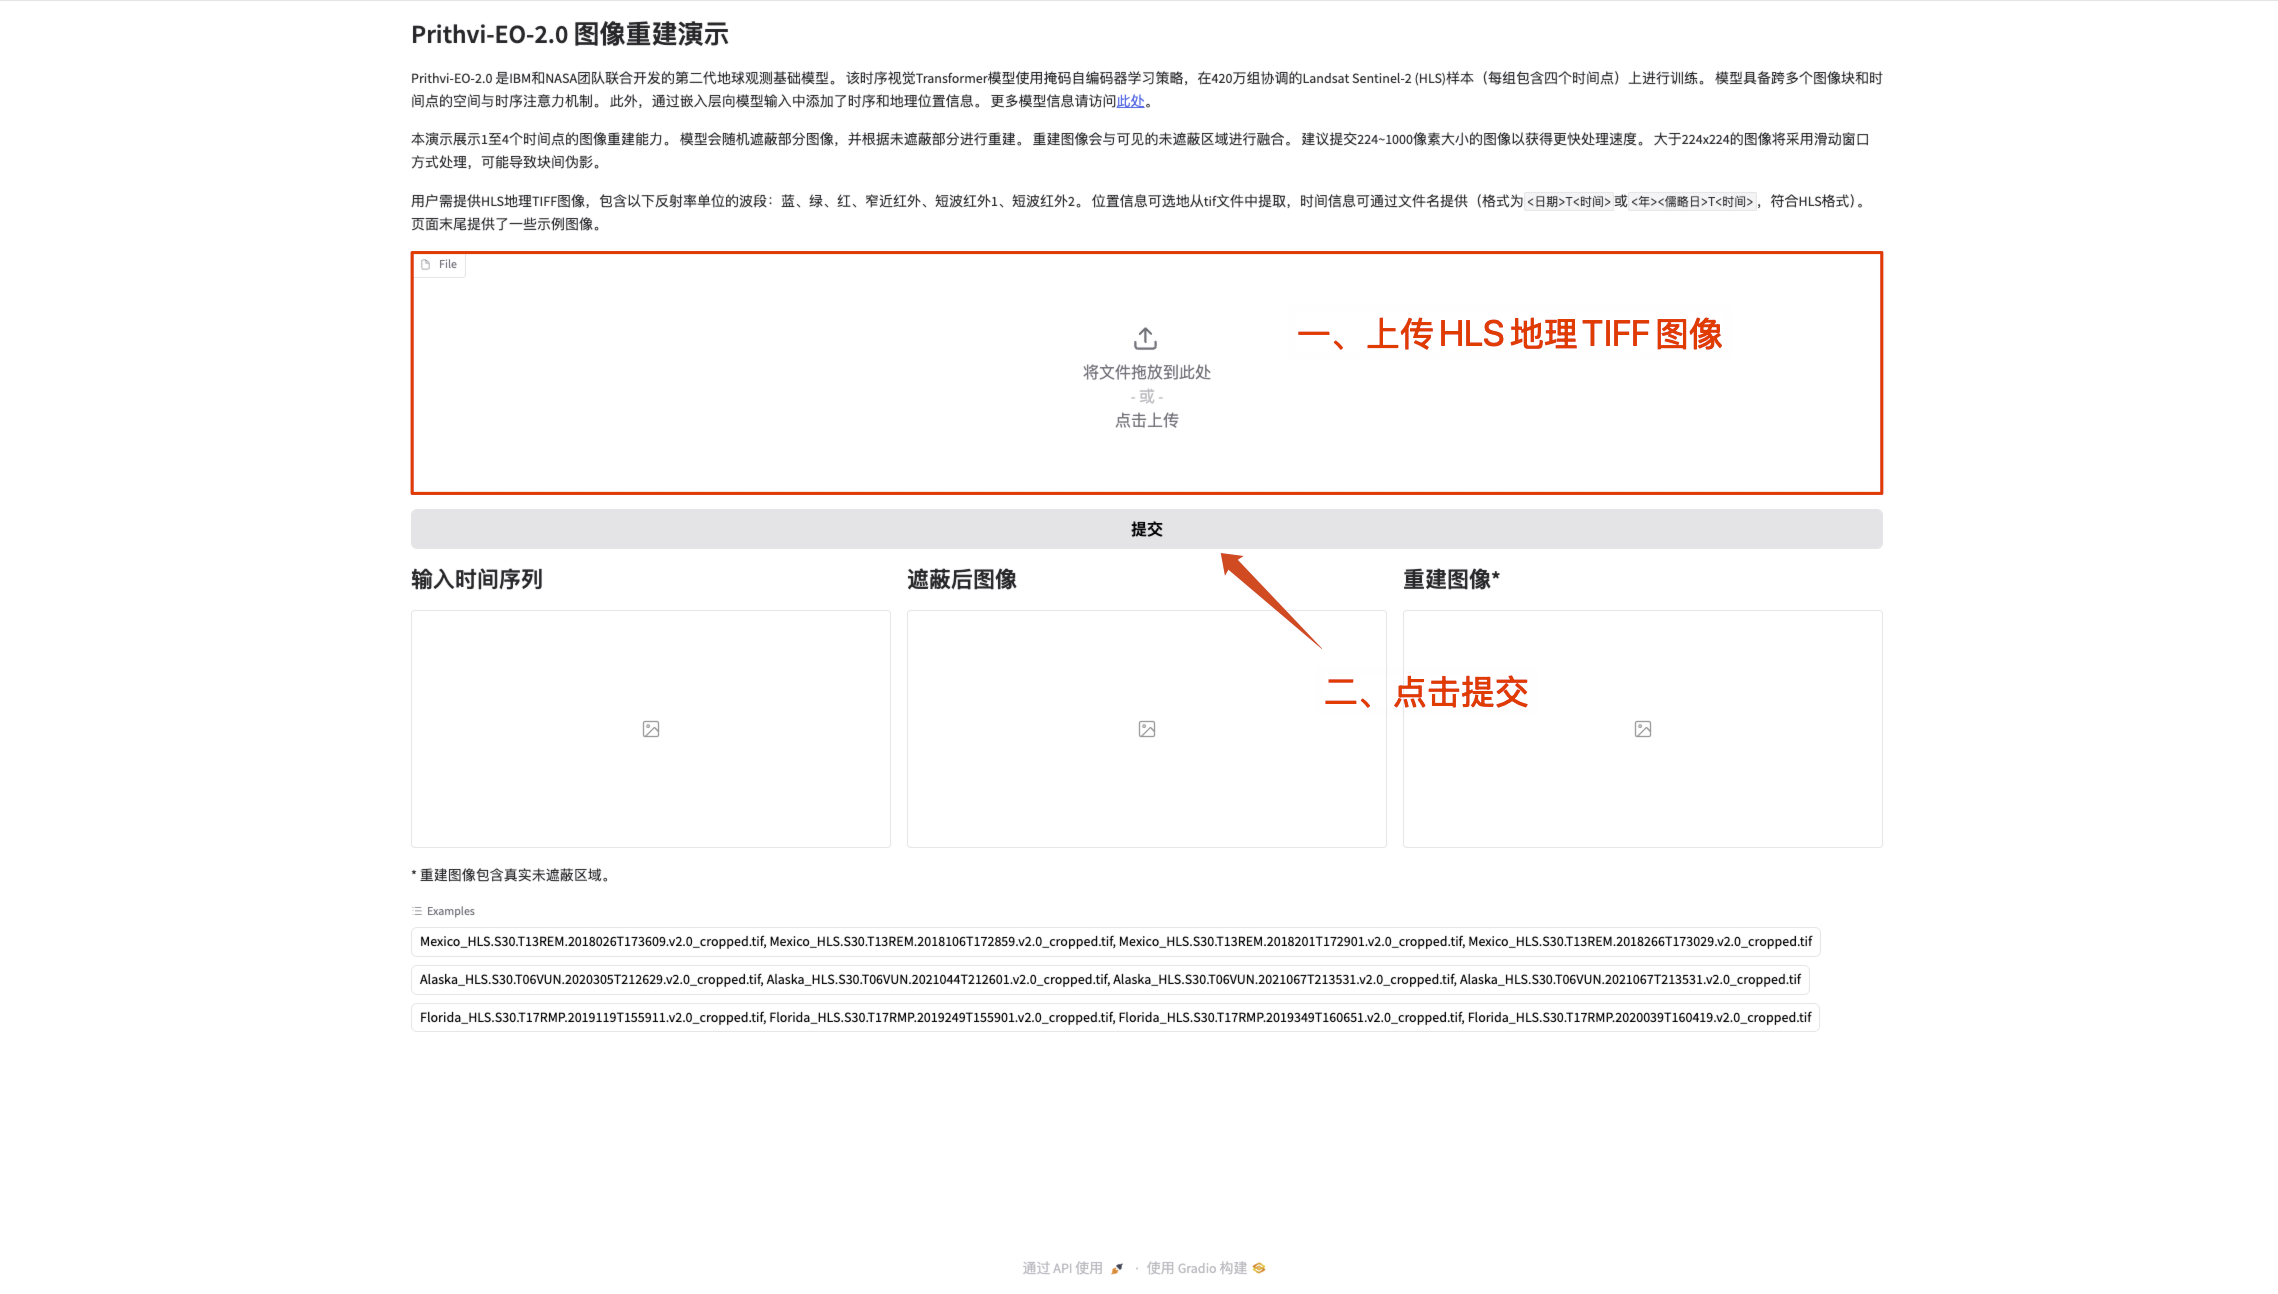Click 将文件拖放到此处 dropzone text

coord(1147,372)
